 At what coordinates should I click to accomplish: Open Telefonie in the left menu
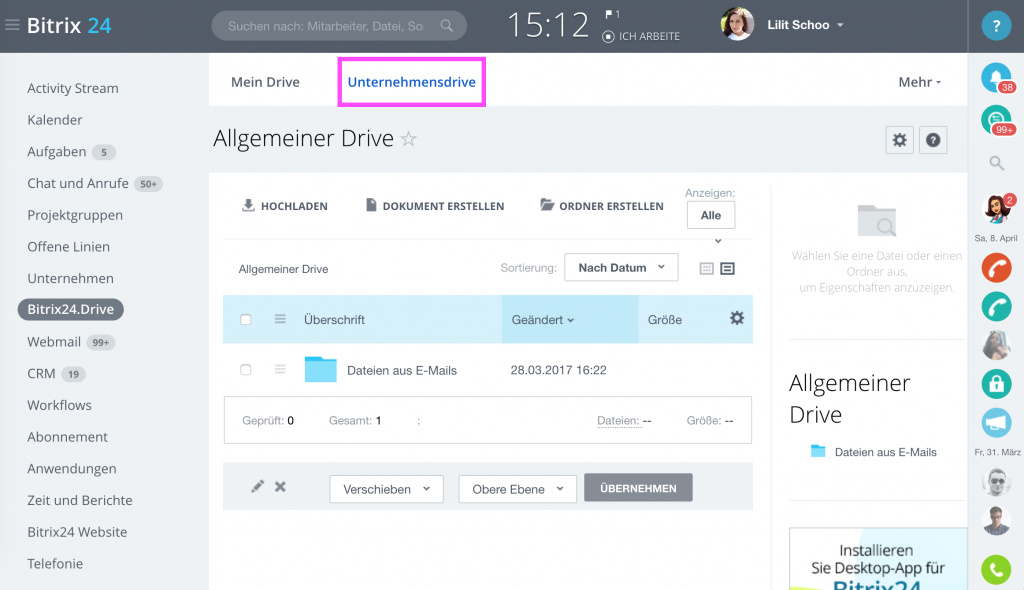point(55,564)
